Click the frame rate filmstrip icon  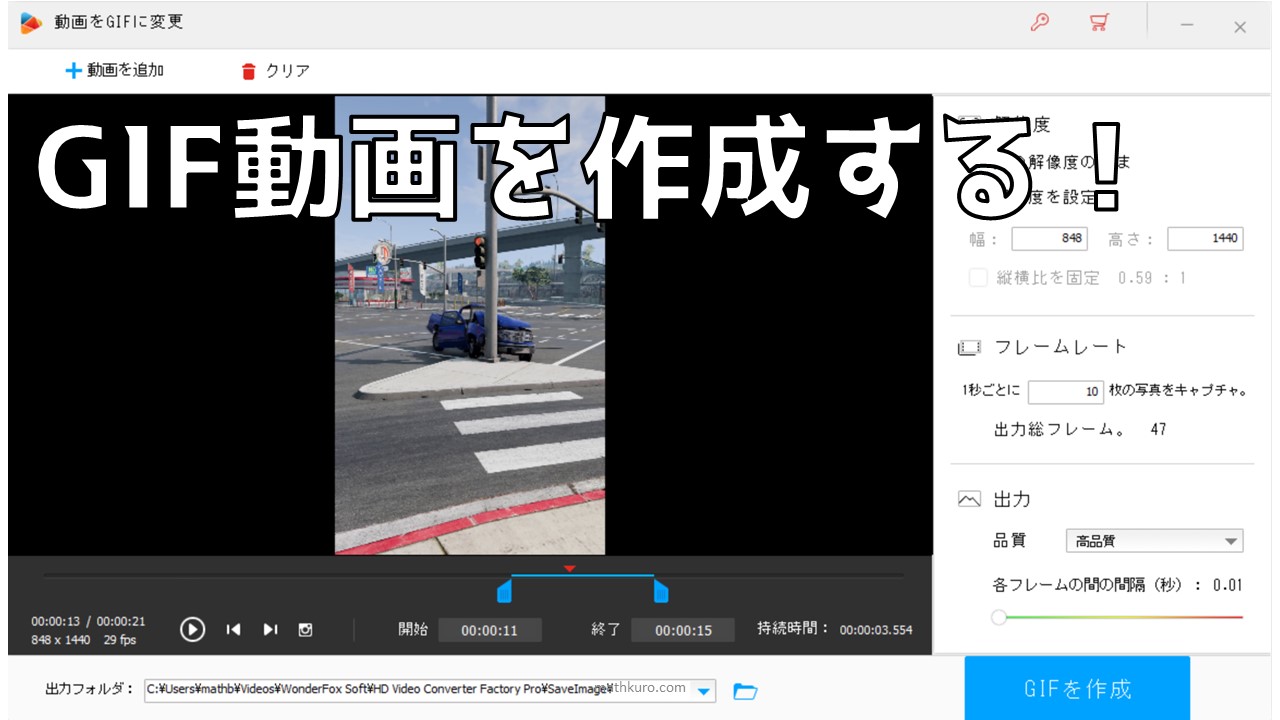coord(969,348)
